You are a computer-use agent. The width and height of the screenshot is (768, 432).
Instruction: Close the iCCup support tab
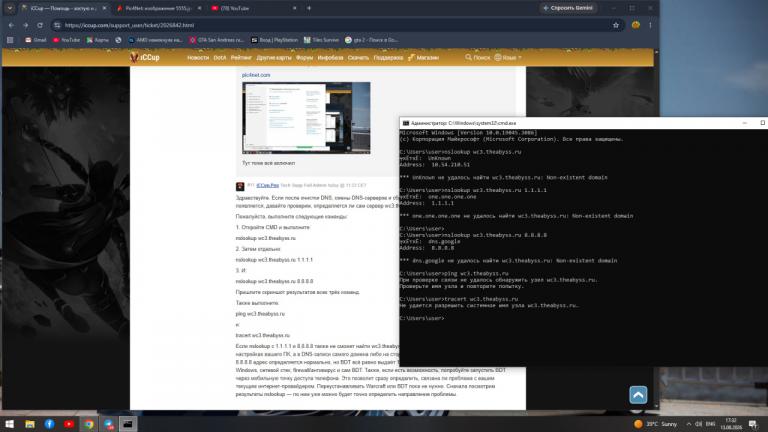(104, 8)
